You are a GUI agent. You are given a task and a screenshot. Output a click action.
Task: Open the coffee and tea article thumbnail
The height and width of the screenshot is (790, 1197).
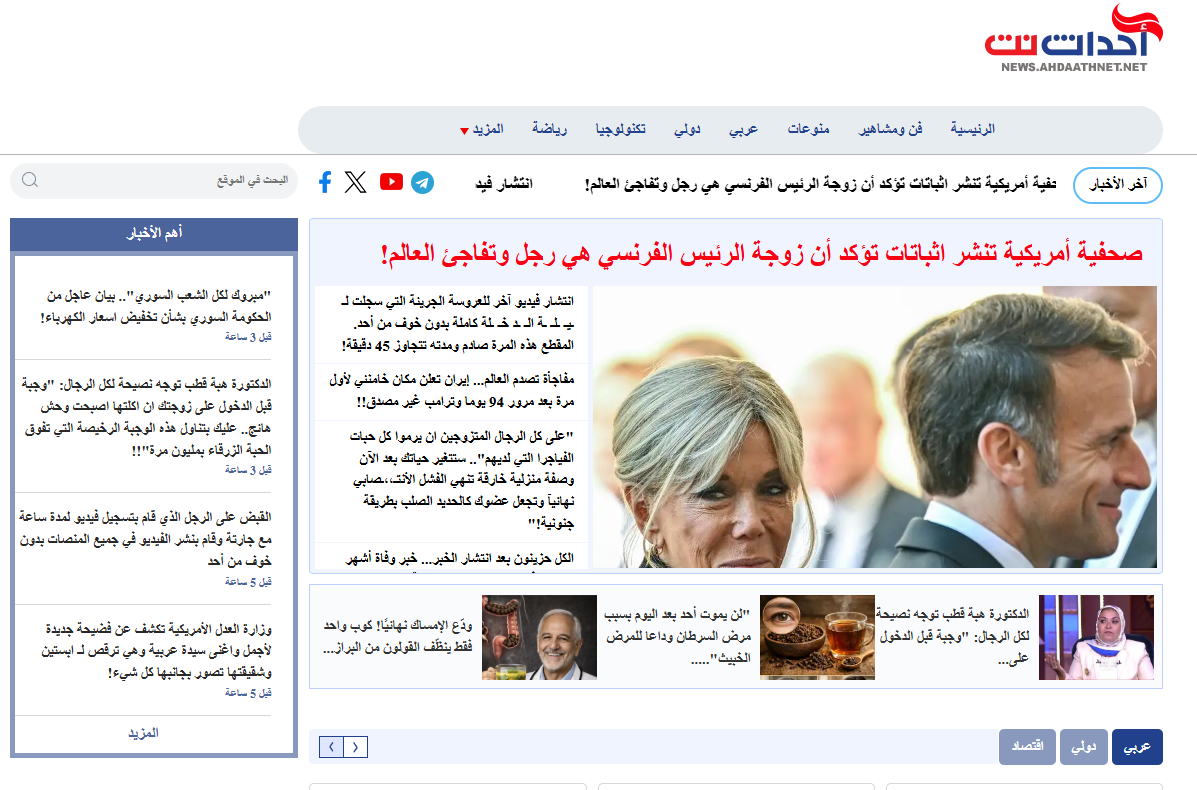pos(818,637)
